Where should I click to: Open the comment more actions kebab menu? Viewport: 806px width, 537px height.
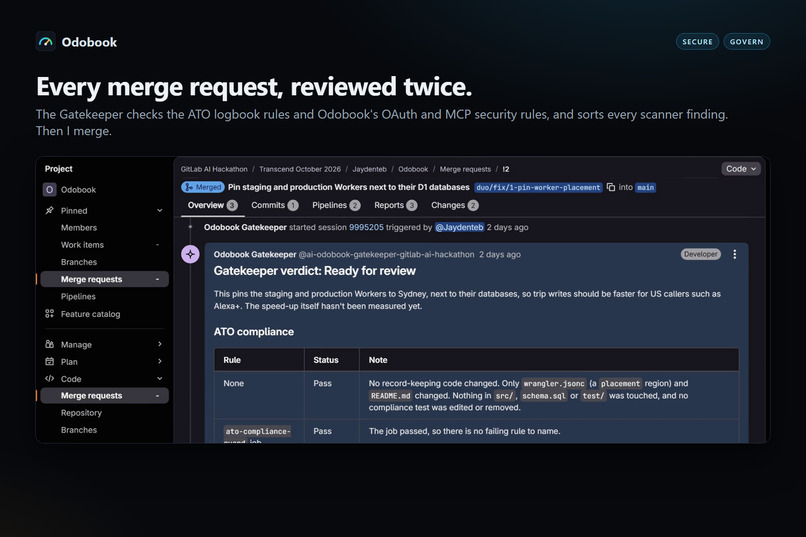pos(735,254)
